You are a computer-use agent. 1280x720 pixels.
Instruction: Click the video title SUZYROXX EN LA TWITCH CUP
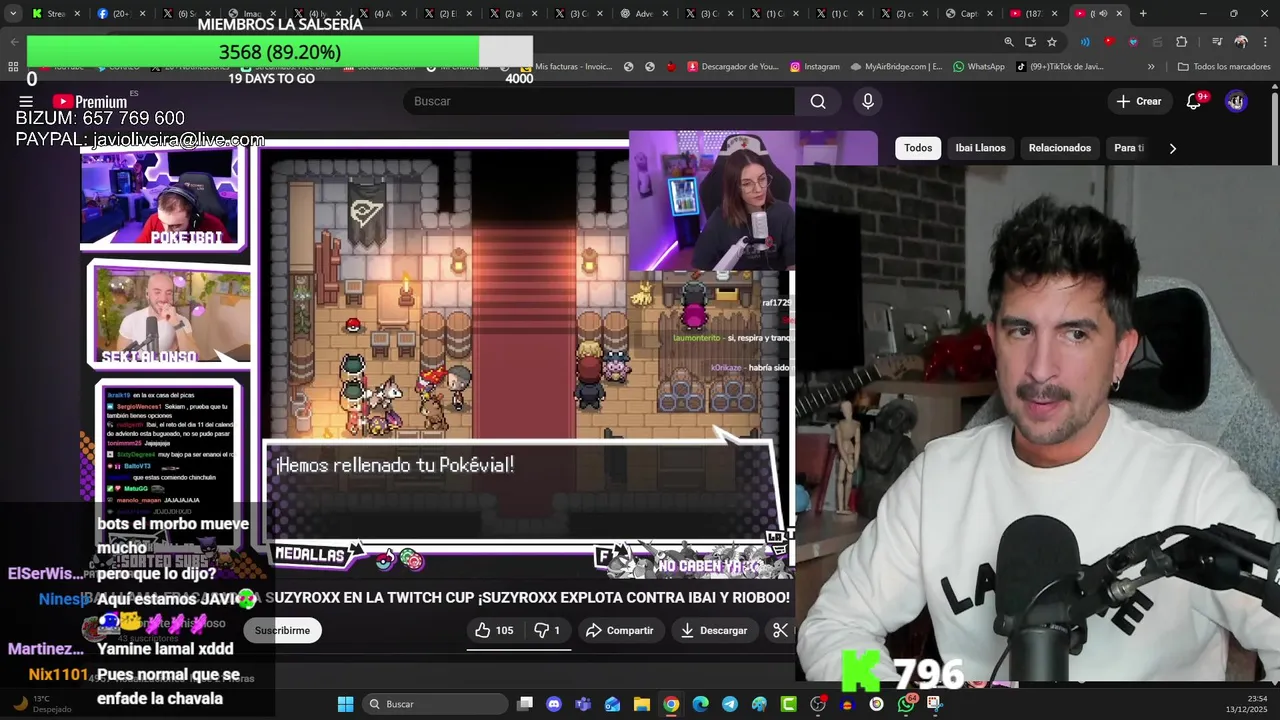[370, 597]
